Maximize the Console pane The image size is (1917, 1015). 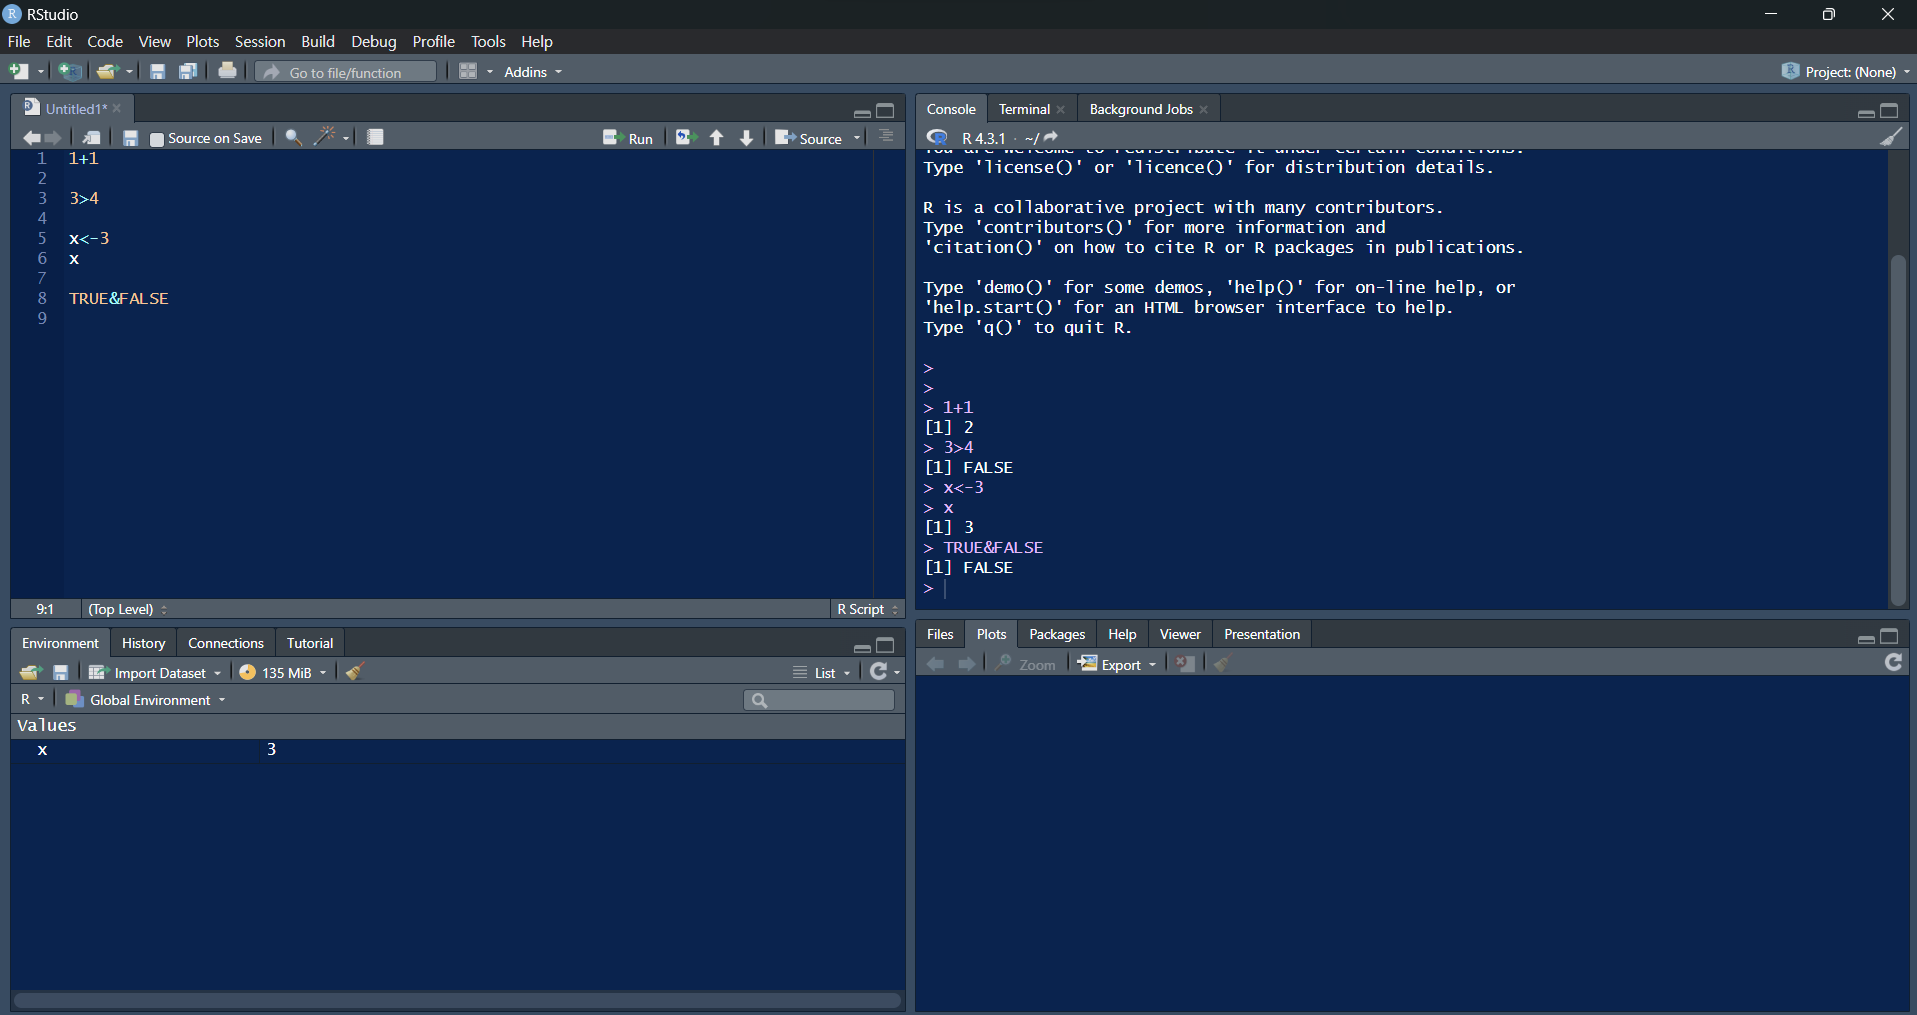click(x=1889, y=110)
